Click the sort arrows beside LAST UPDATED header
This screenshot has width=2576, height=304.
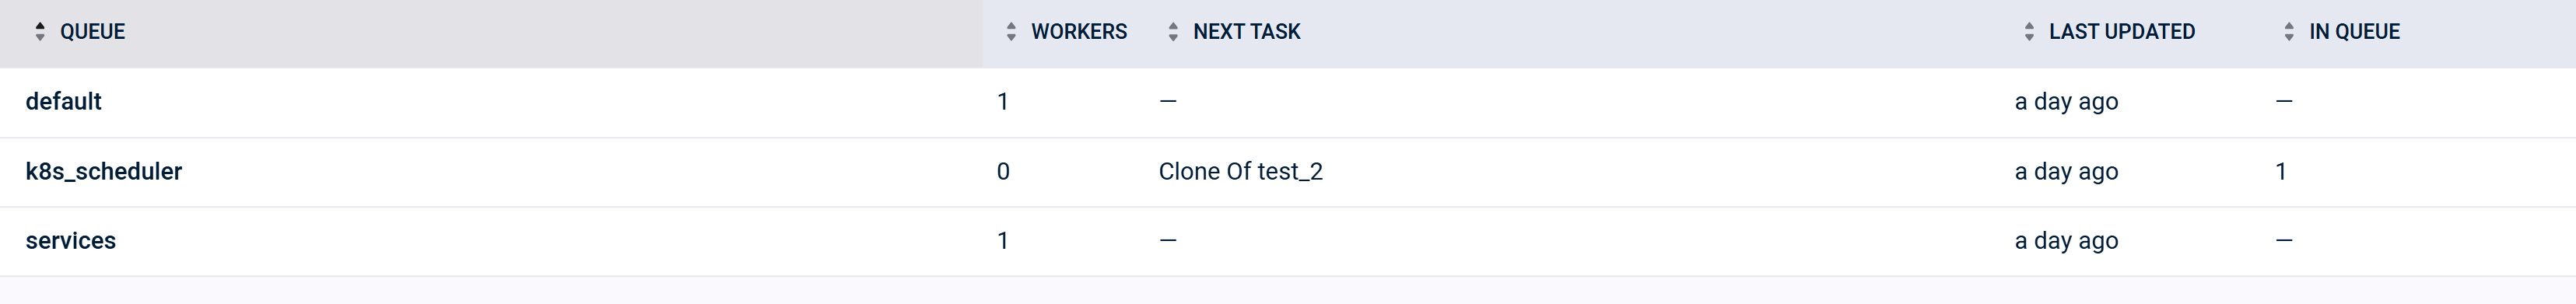point(2029,32)
